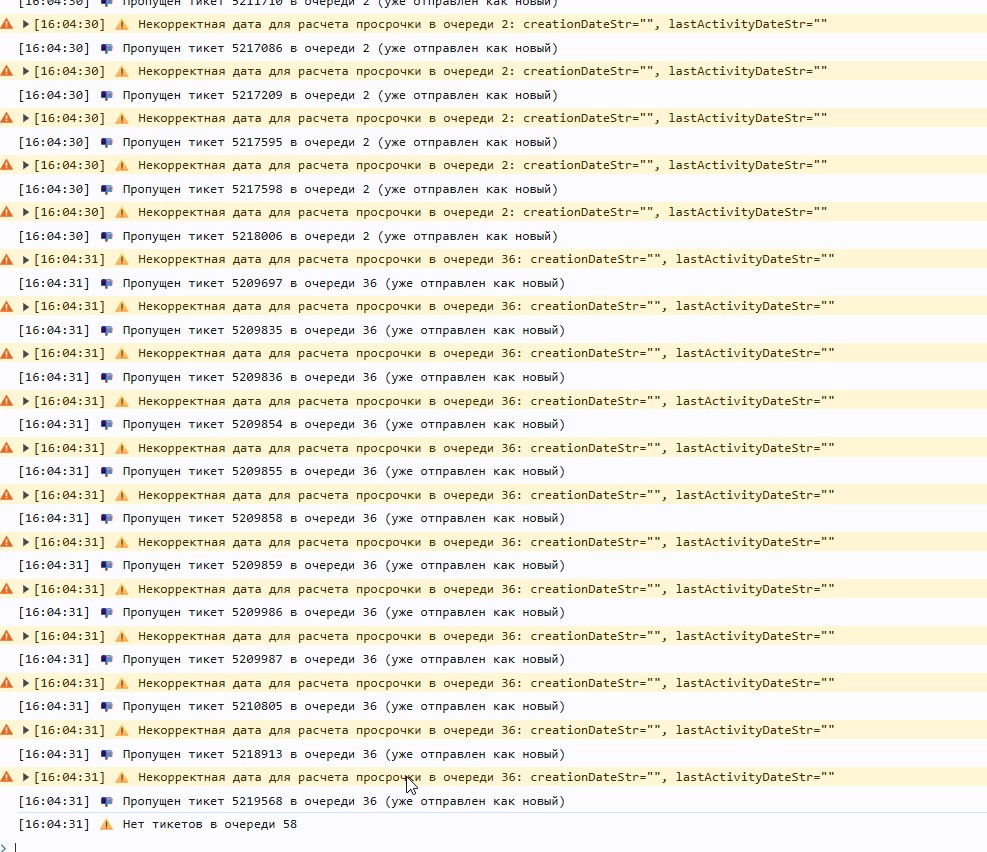Click the icon next to ticket 5218006
Screen dimensions: 987x852
(107, 236)
